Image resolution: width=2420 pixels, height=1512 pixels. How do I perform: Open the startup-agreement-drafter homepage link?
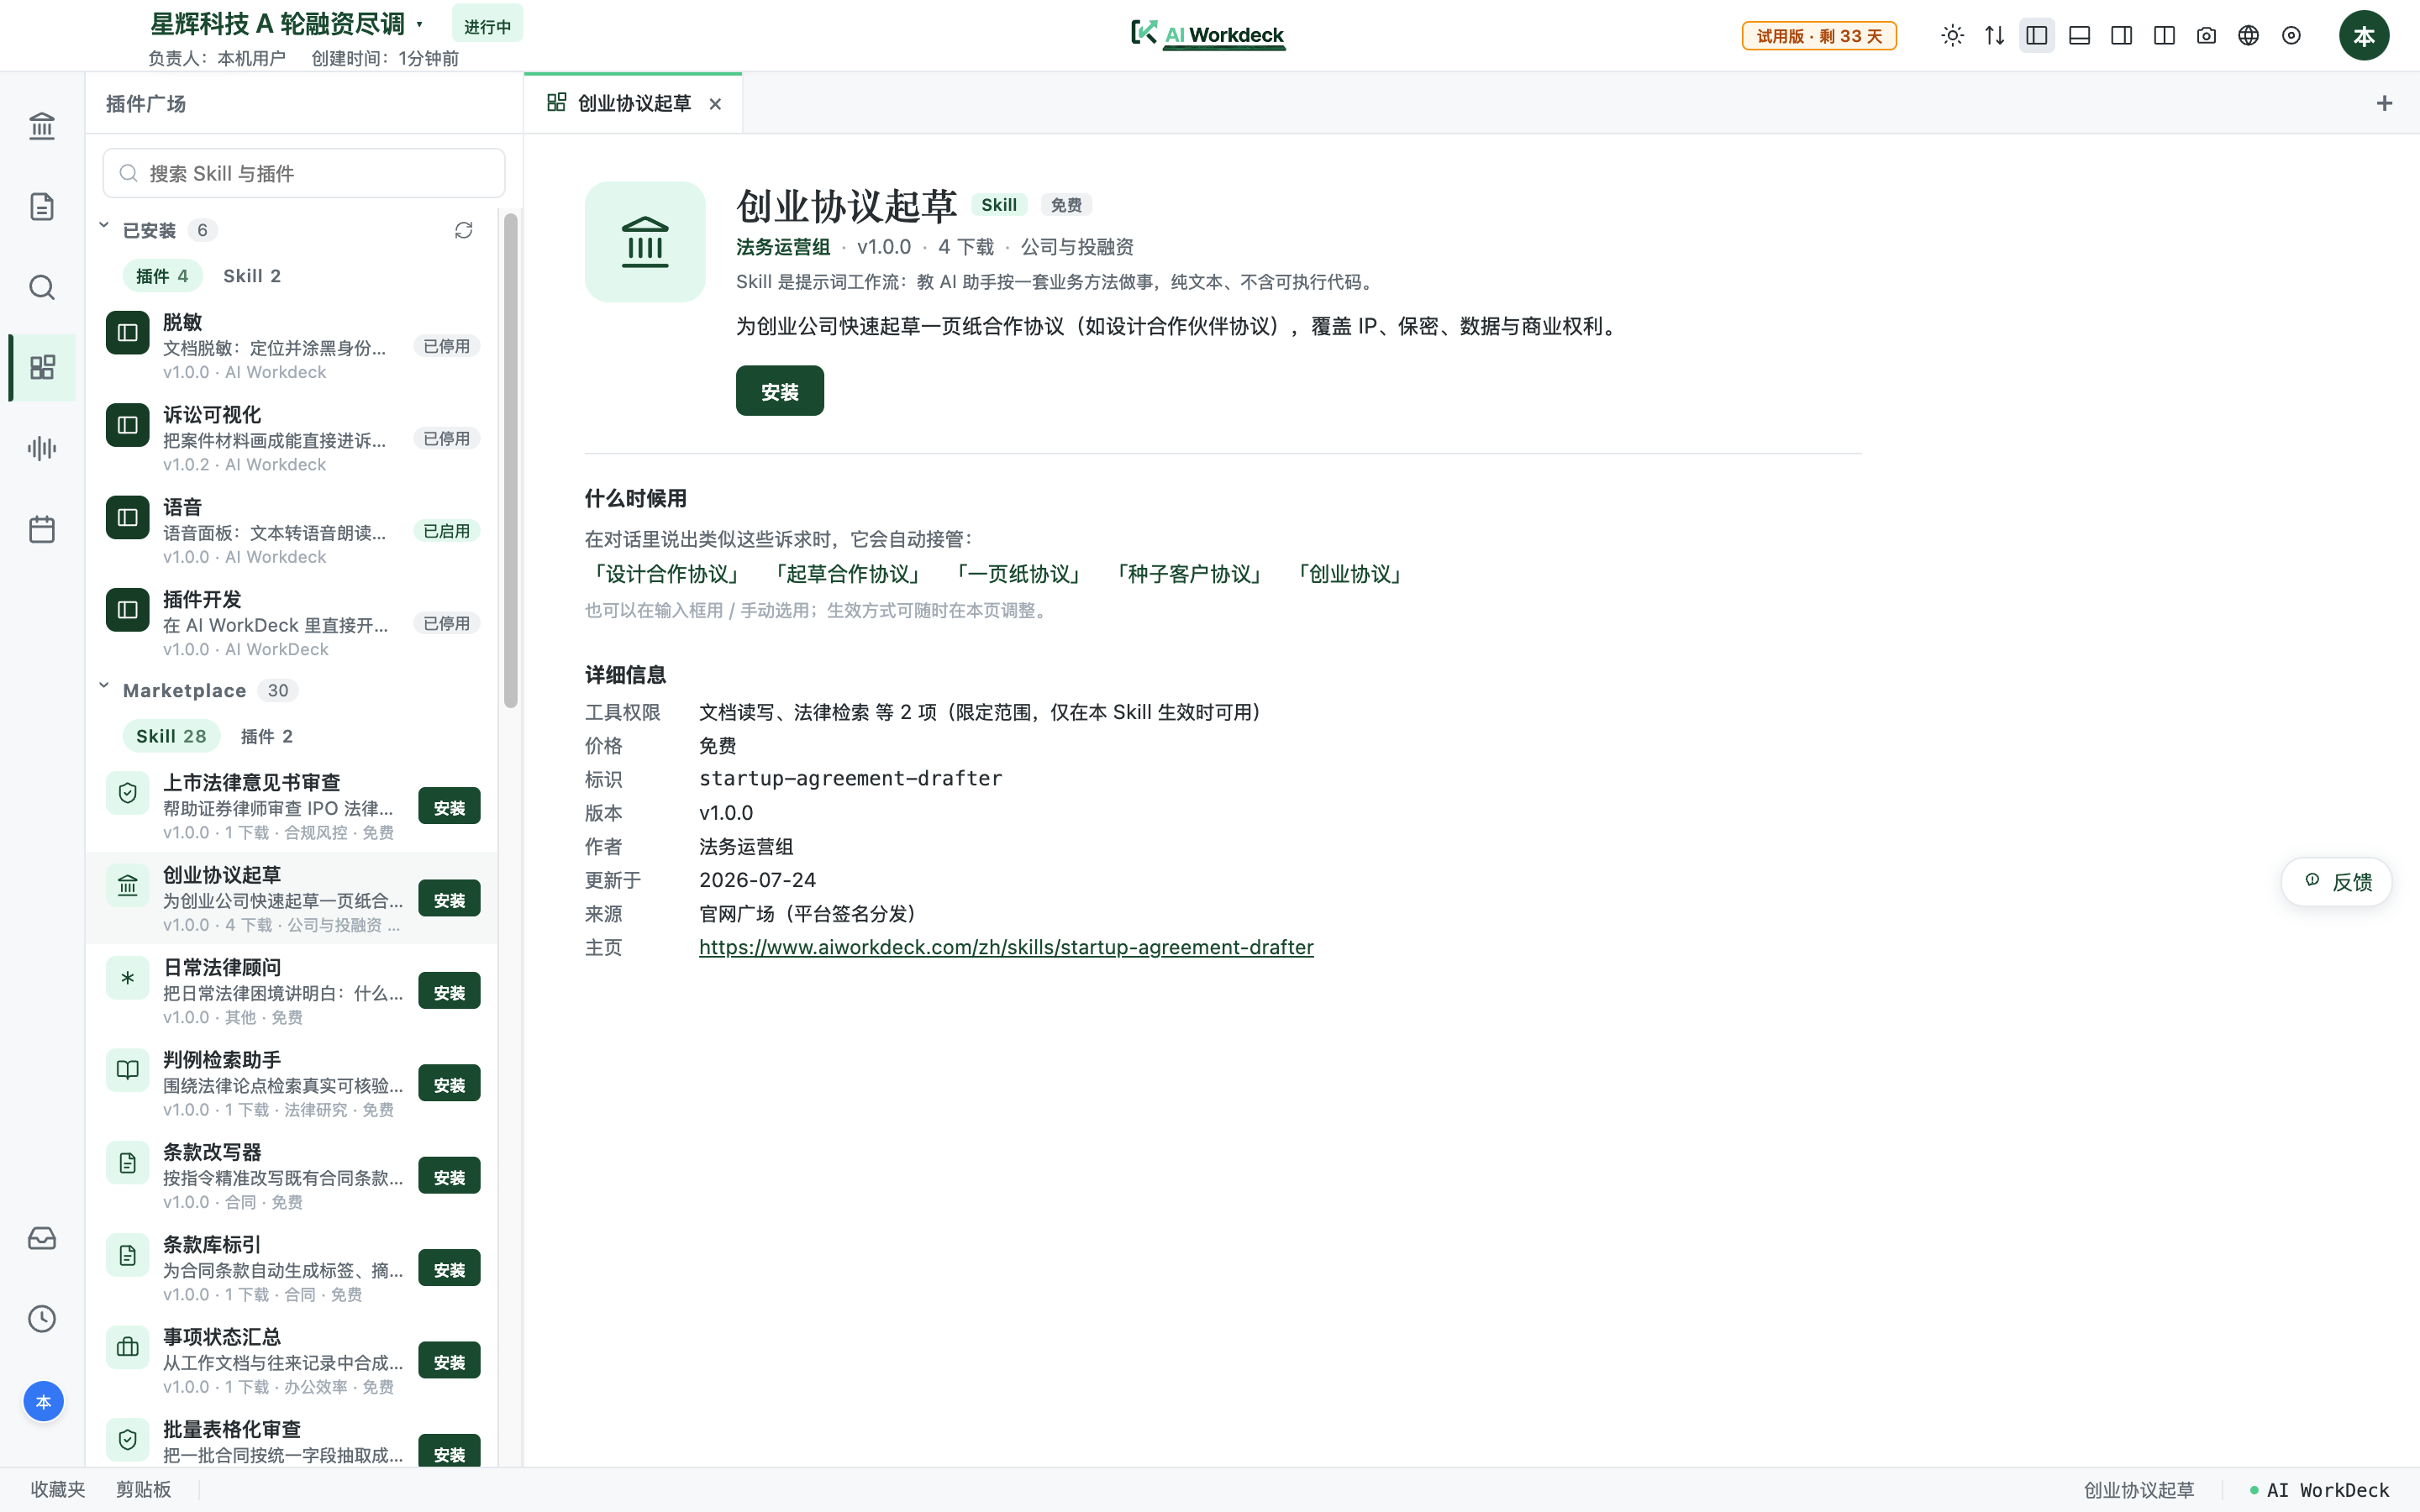(x=1006, y=947)
